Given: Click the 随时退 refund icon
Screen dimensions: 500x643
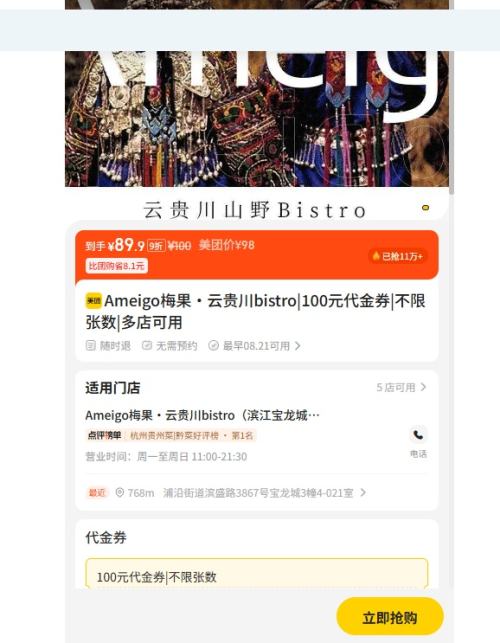Looking at the screenshot, I should point(90,345).
